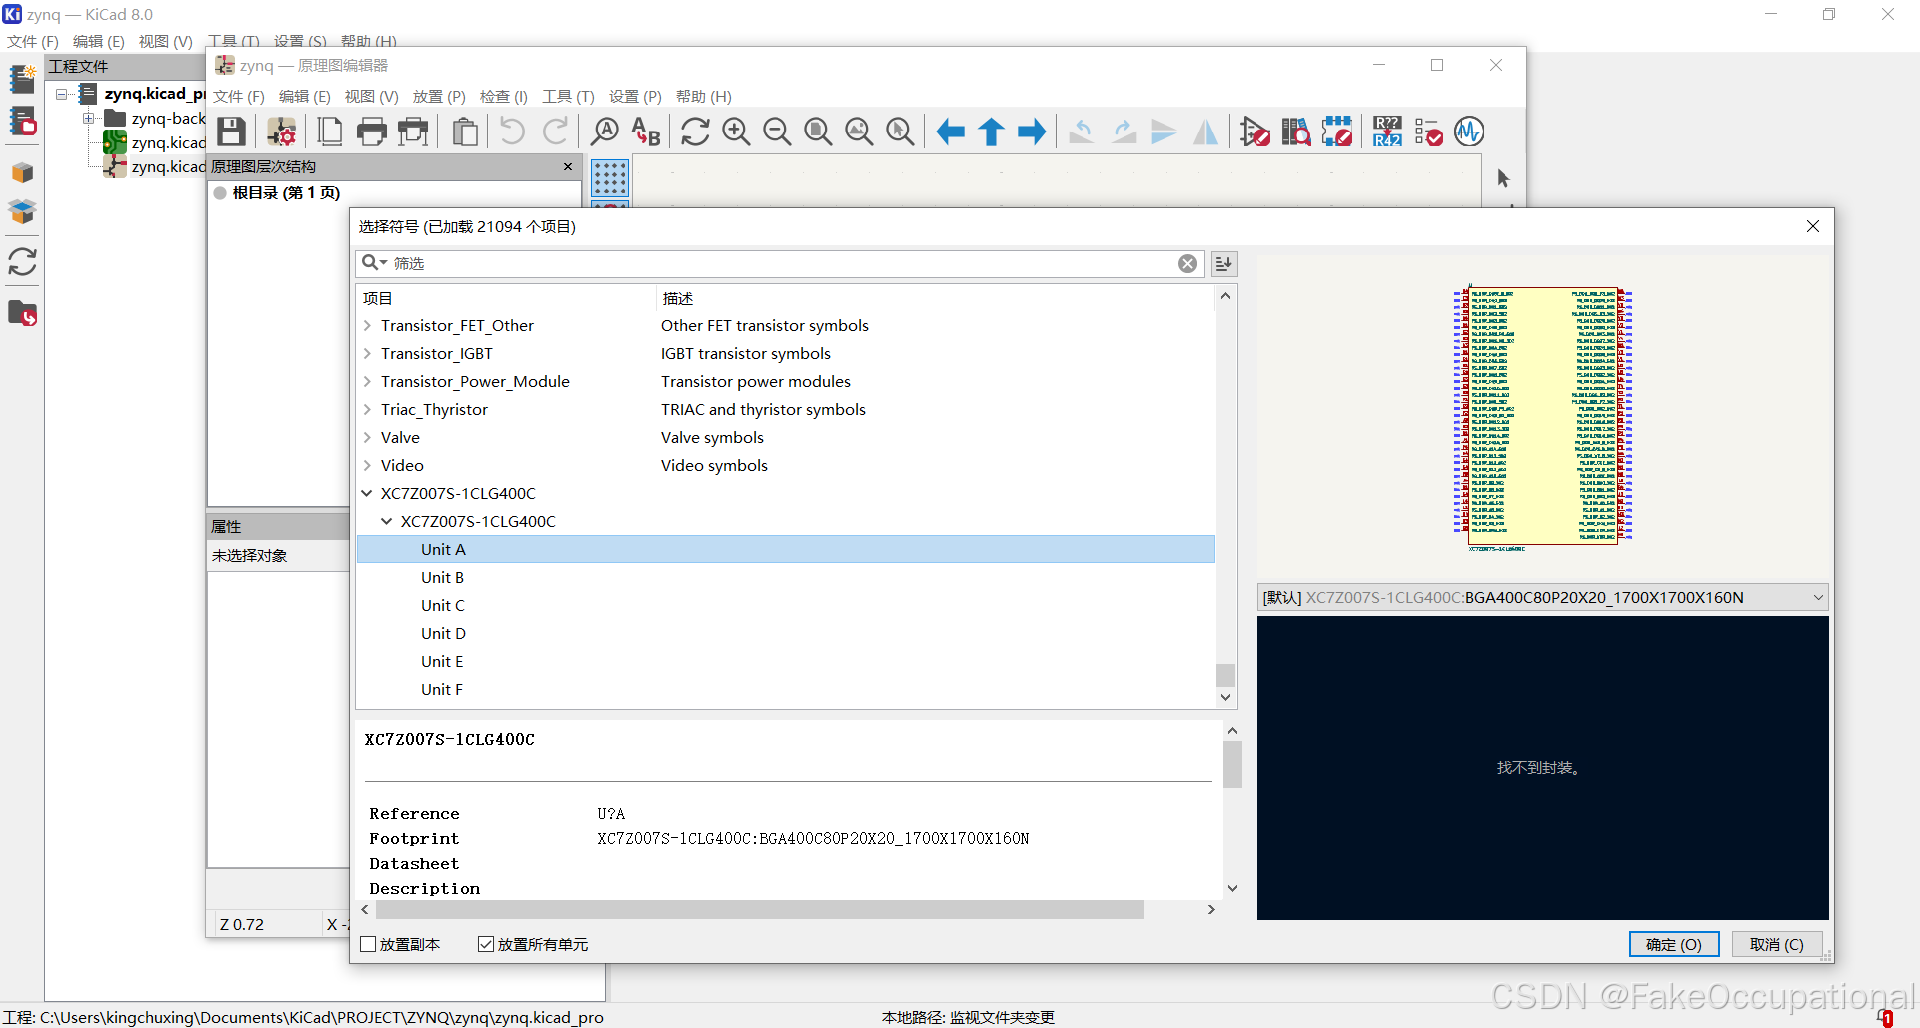The height and width of the screenshot is (1028, 1920).
Task: Open Find and Replace icon
Action: tap(646, 132)
